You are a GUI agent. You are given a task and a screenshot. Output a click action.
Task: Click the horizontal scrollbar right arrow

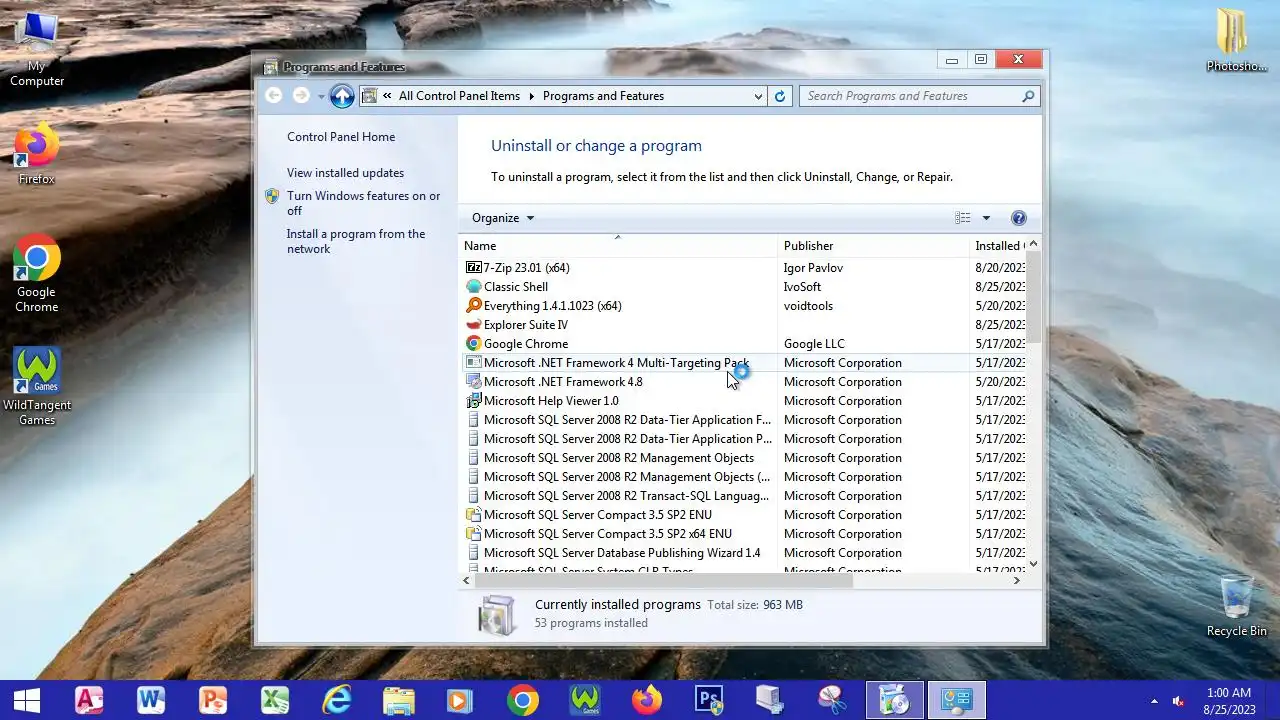coord(1017,580)
